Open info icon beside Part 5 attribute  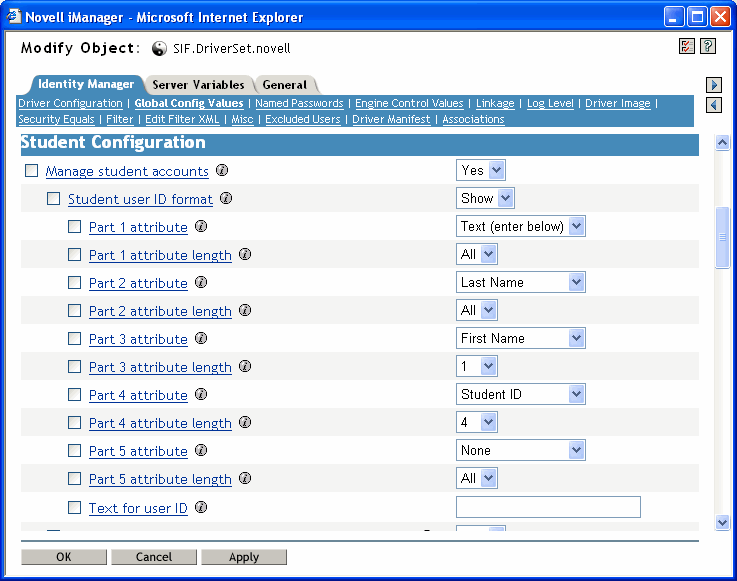point(201,450)
